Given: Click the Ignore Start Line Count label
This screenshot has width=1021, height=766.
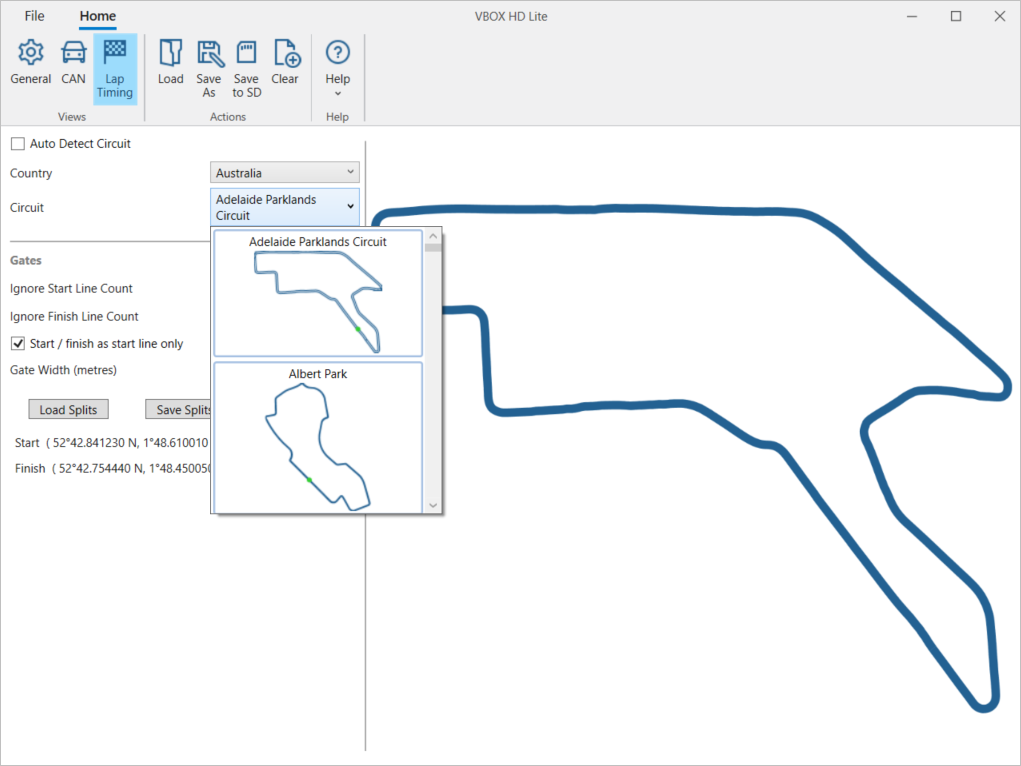Looking at the screenshot, I should (71, 289).
